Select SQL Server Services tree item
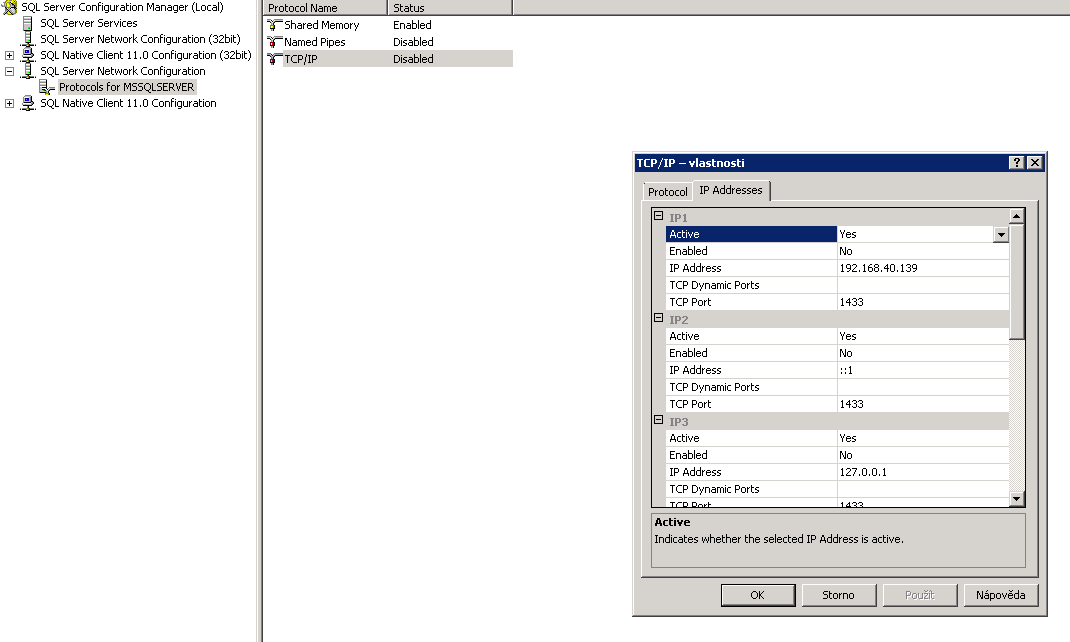 coord(89,23)
